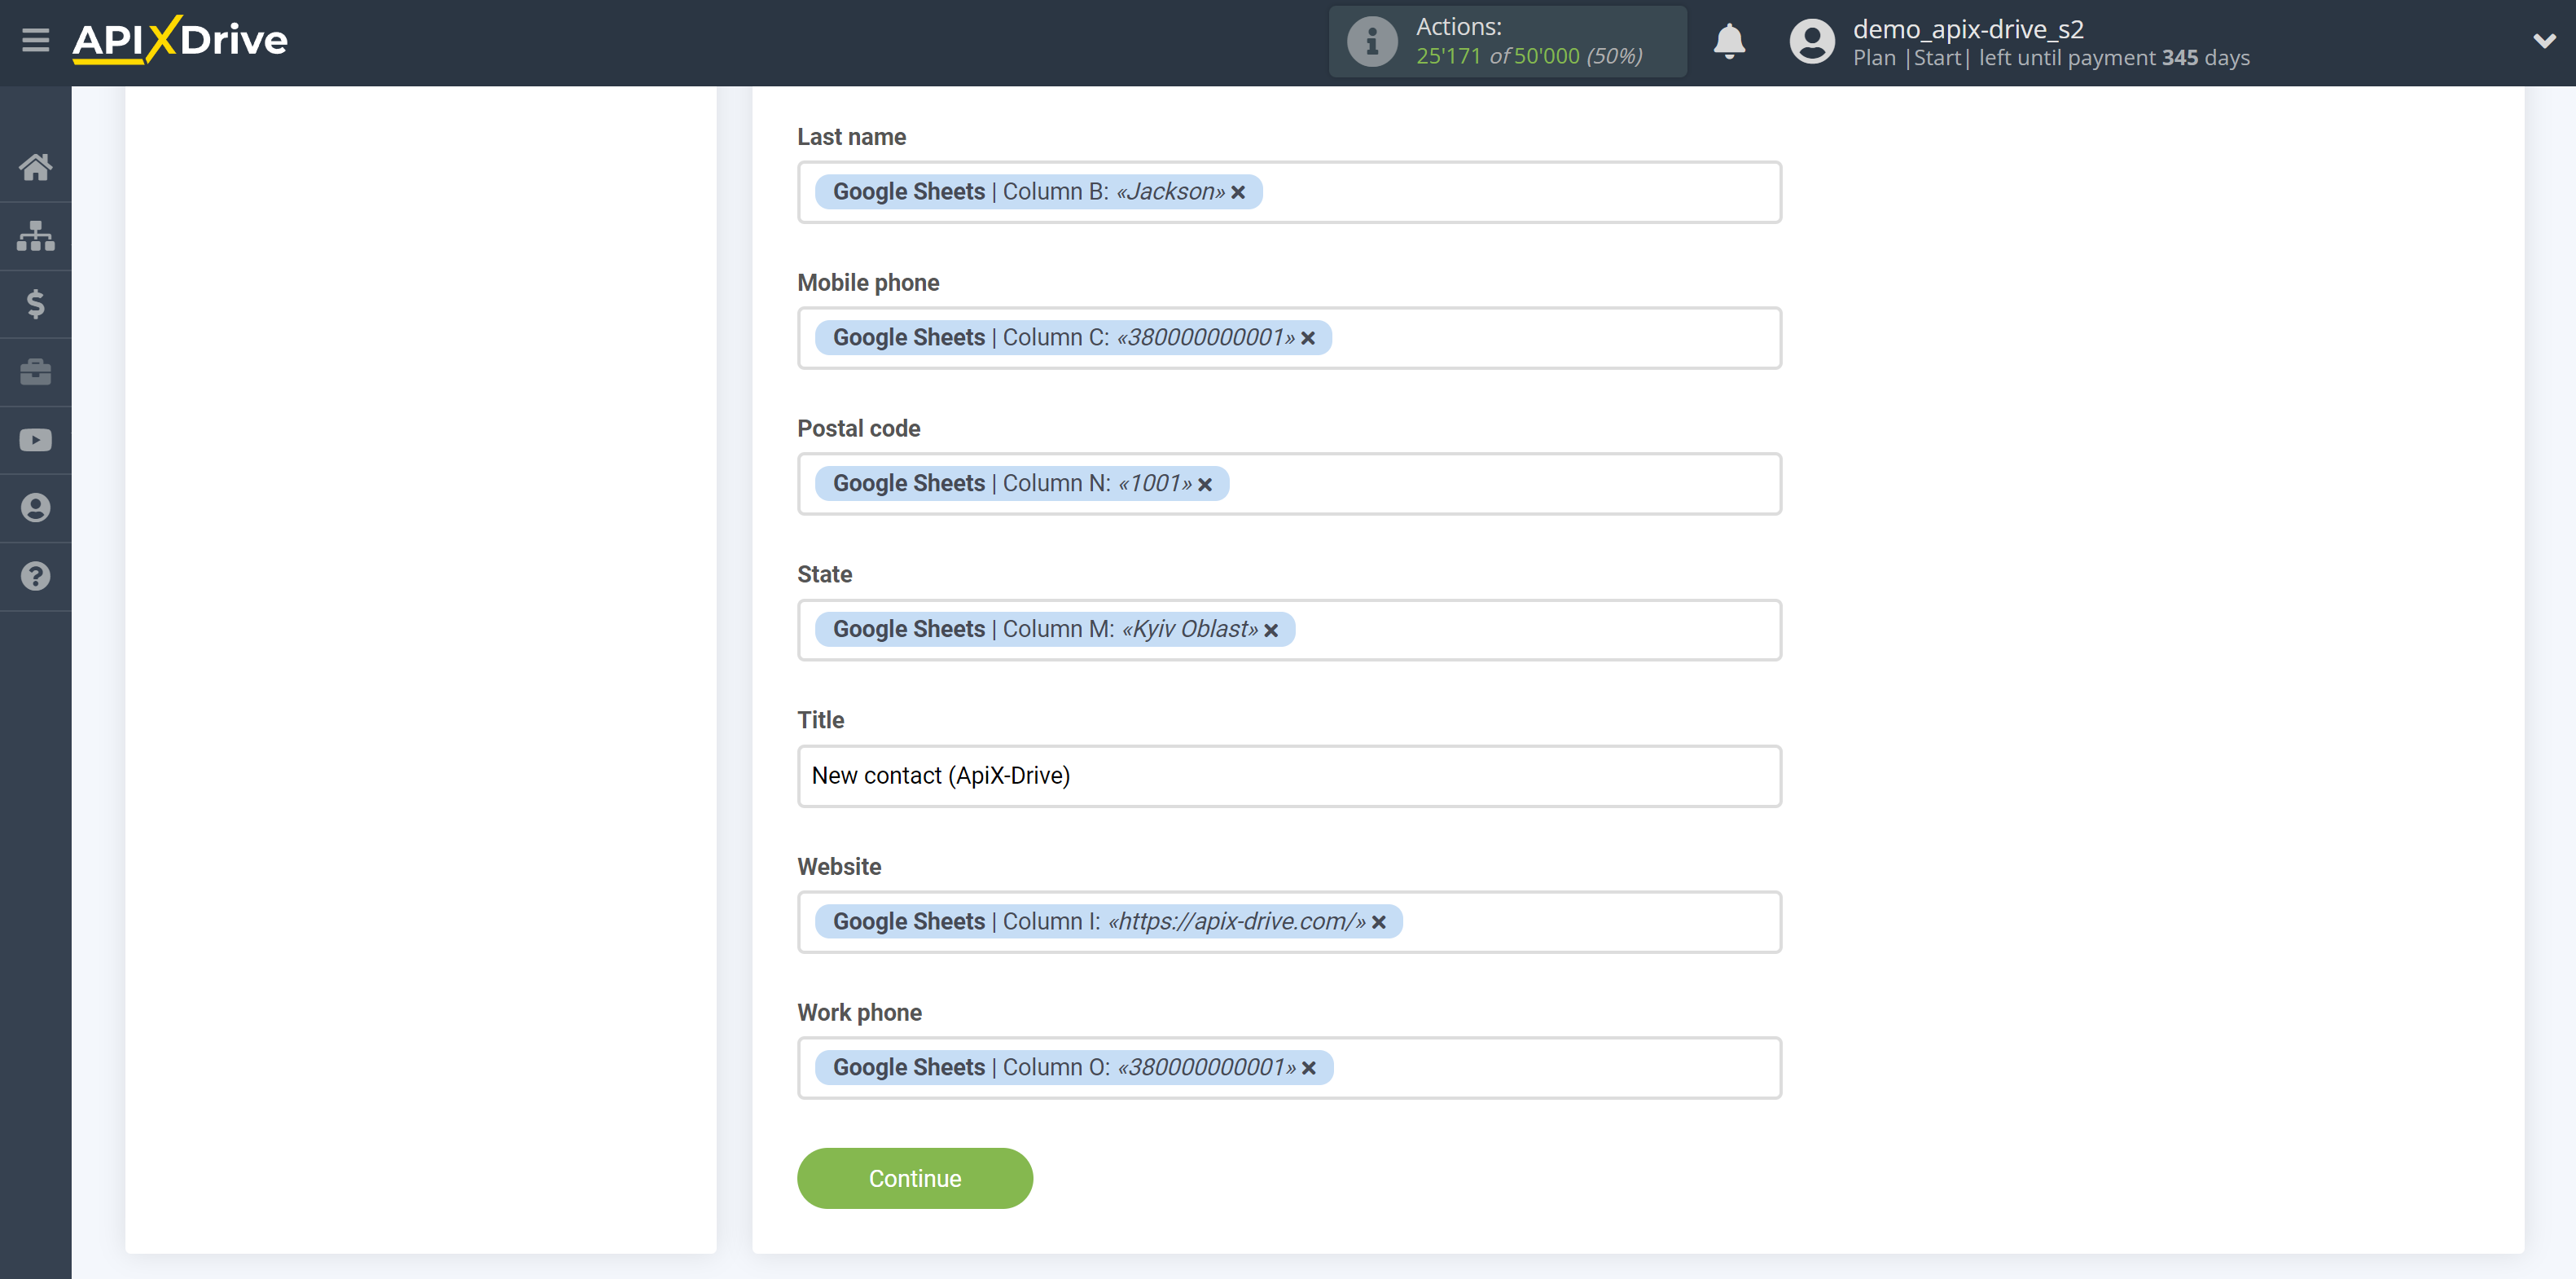Screen dimensions: 2576x1279
Task: Remove the Column N 1001 tag
Action: (1205, 484)
